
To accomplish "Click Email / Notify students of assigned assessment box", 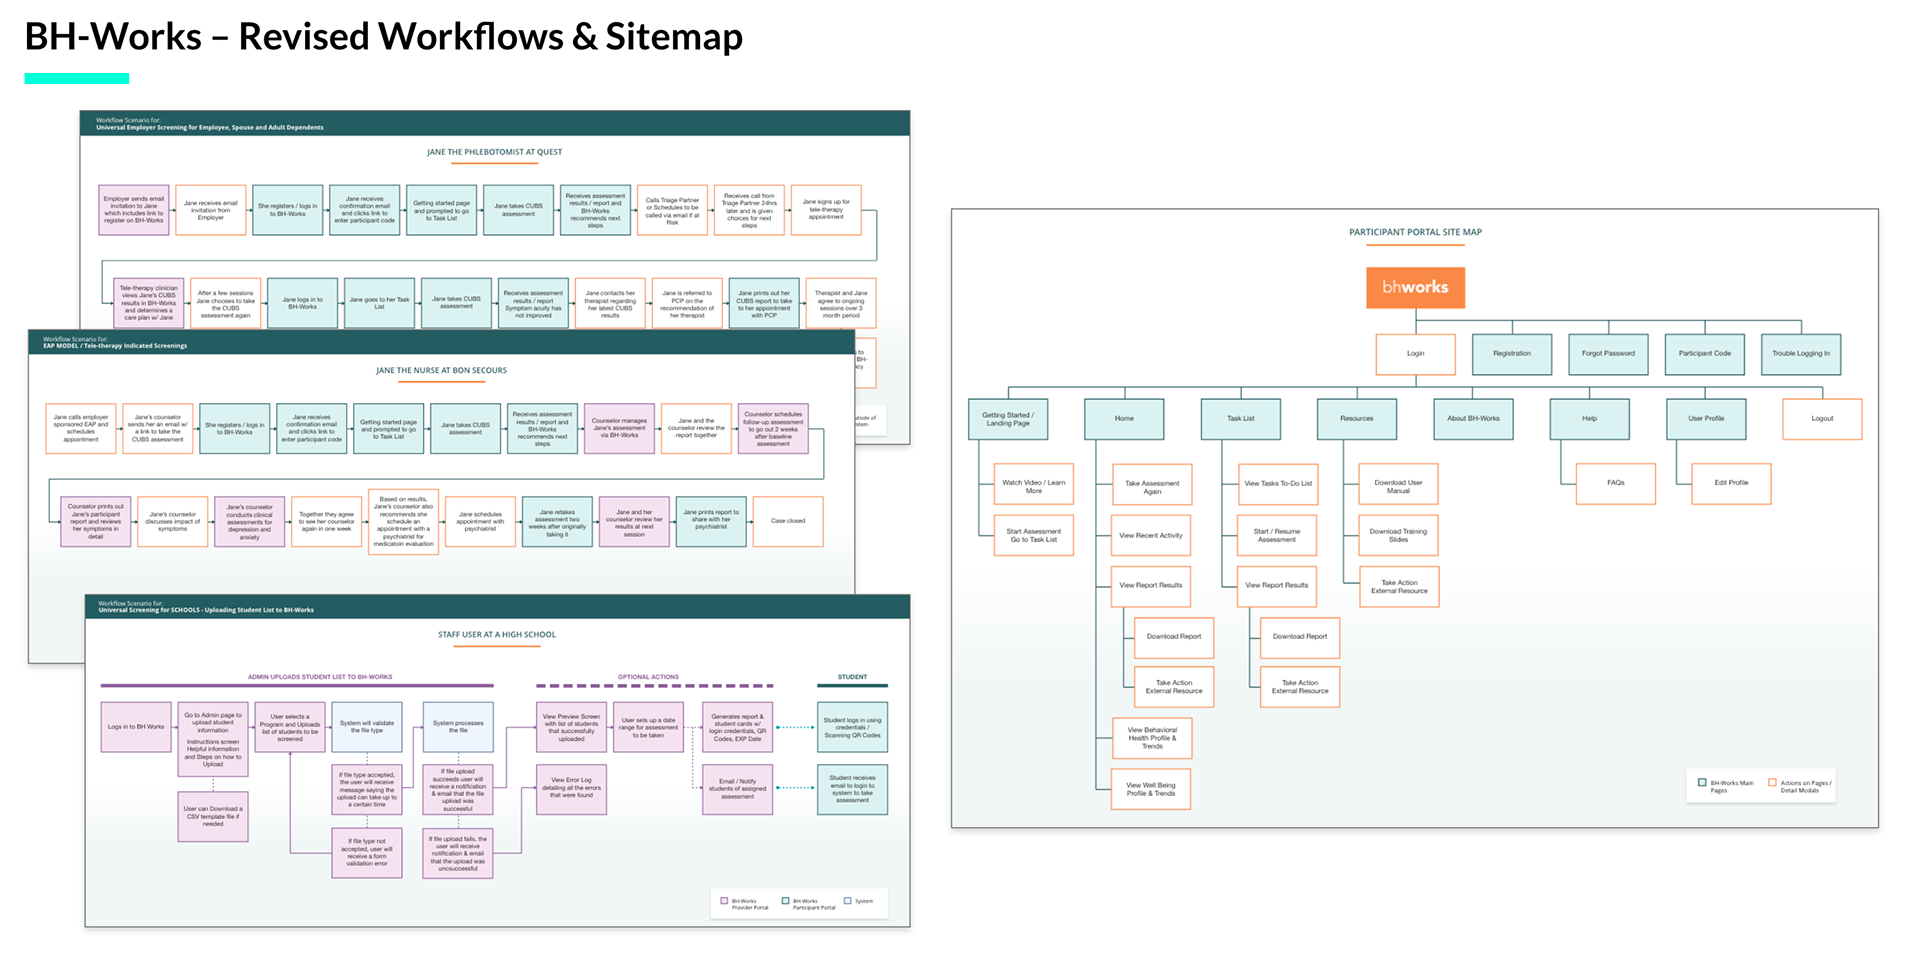I will [738, 789].
